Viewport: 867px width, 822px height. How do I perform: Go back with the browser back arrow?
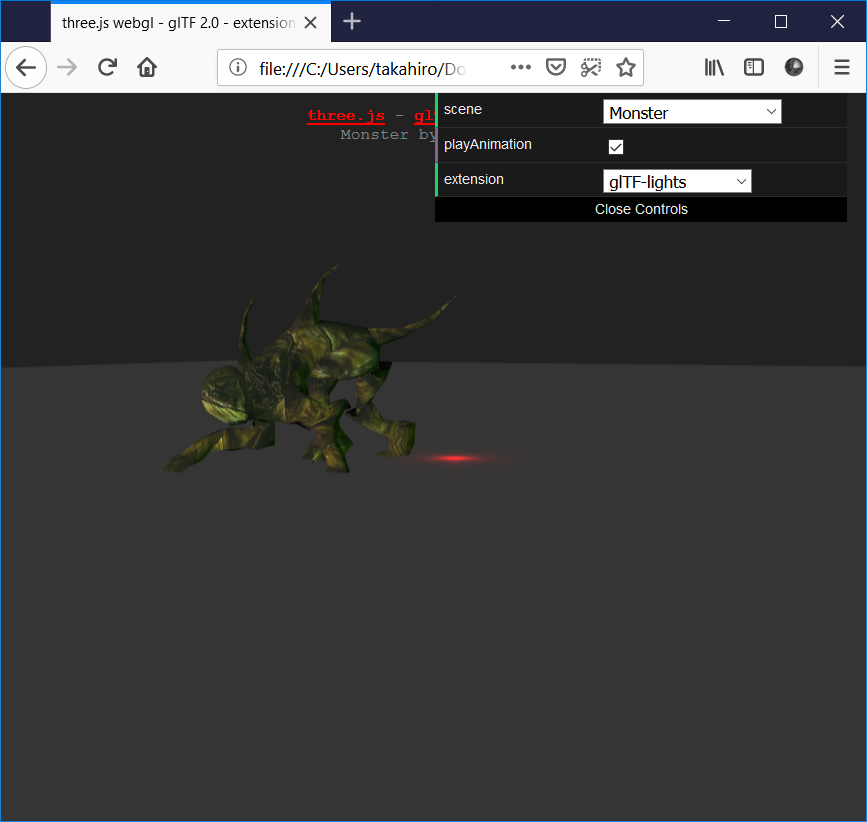tap(26, 68)
